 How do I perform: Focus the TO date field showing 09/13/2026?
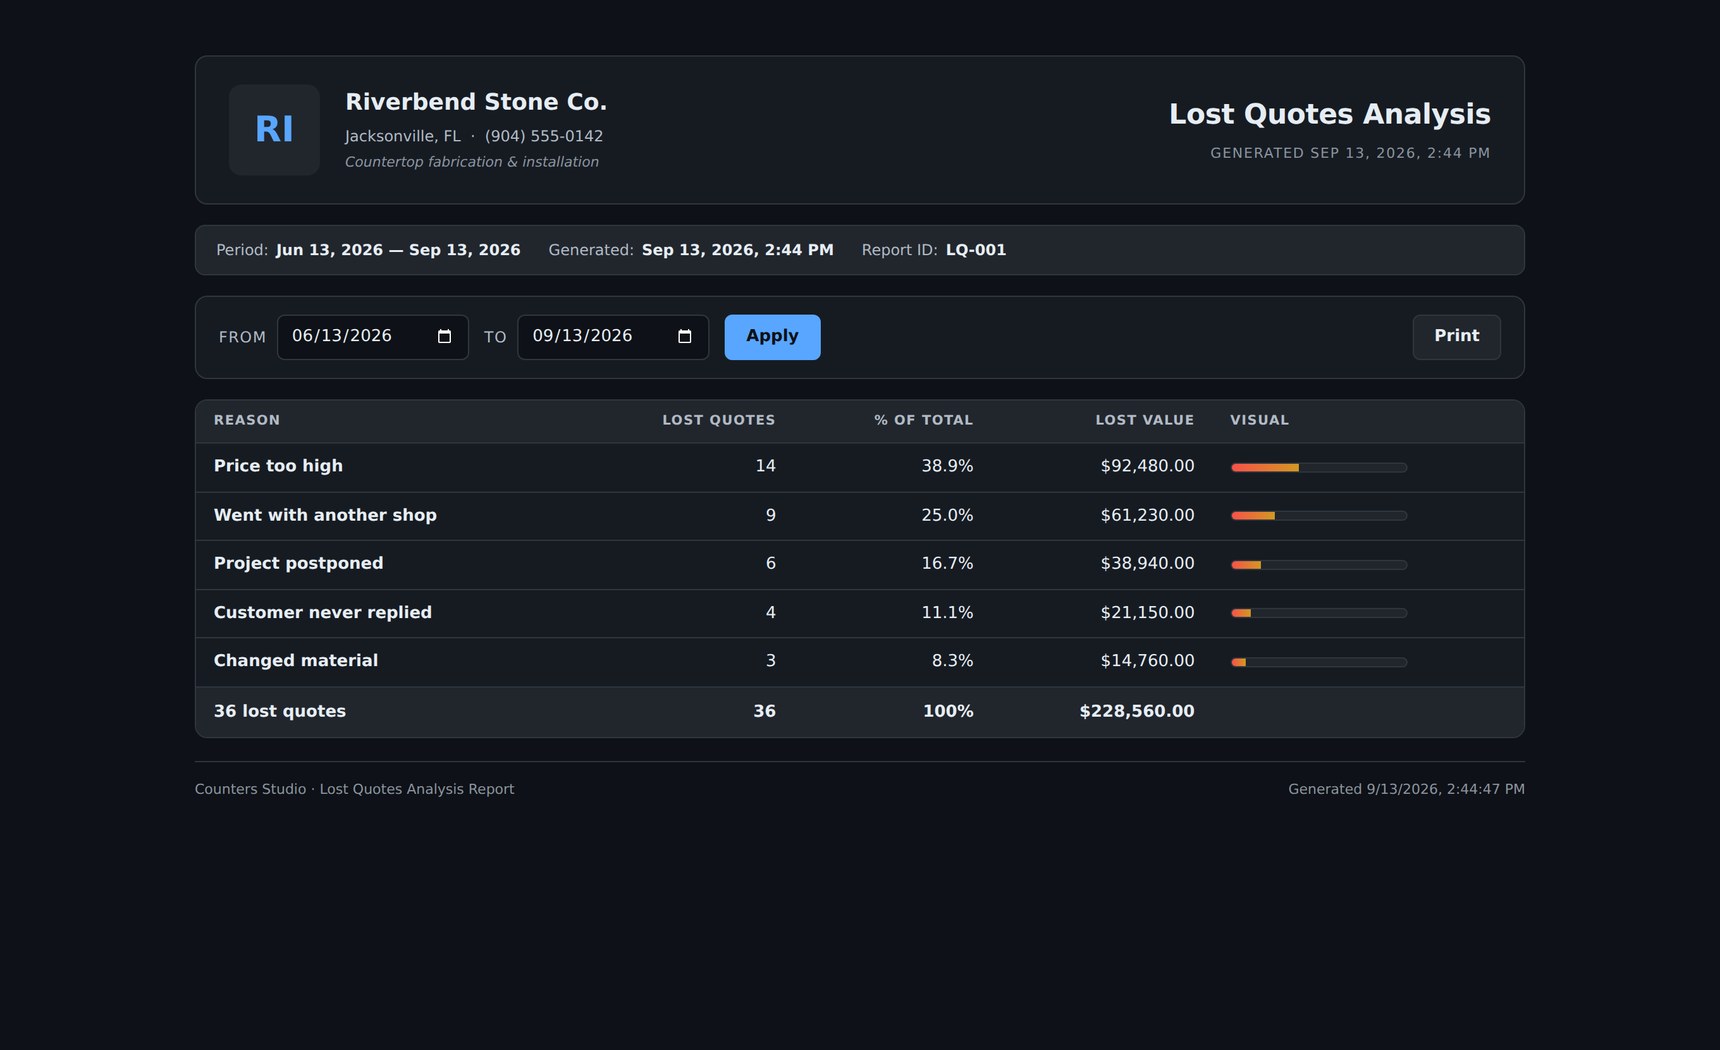coord(613,337)
